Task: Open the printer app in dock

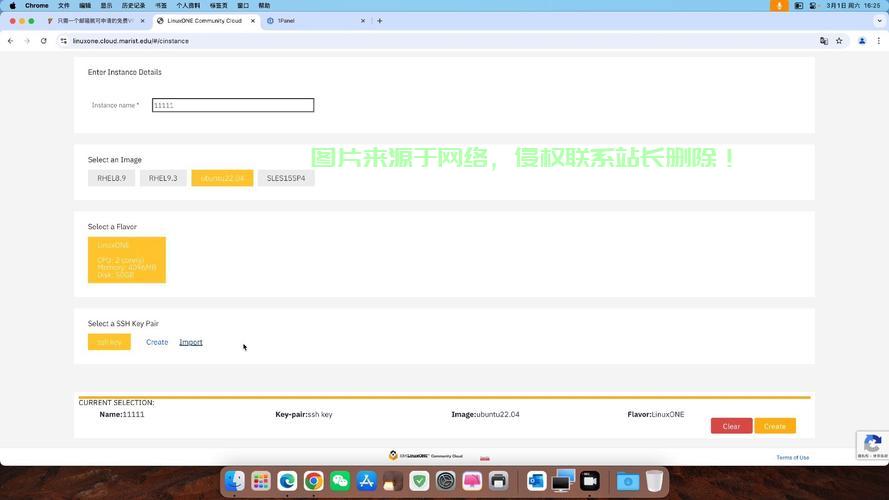Action: click(x=498, y=481)
